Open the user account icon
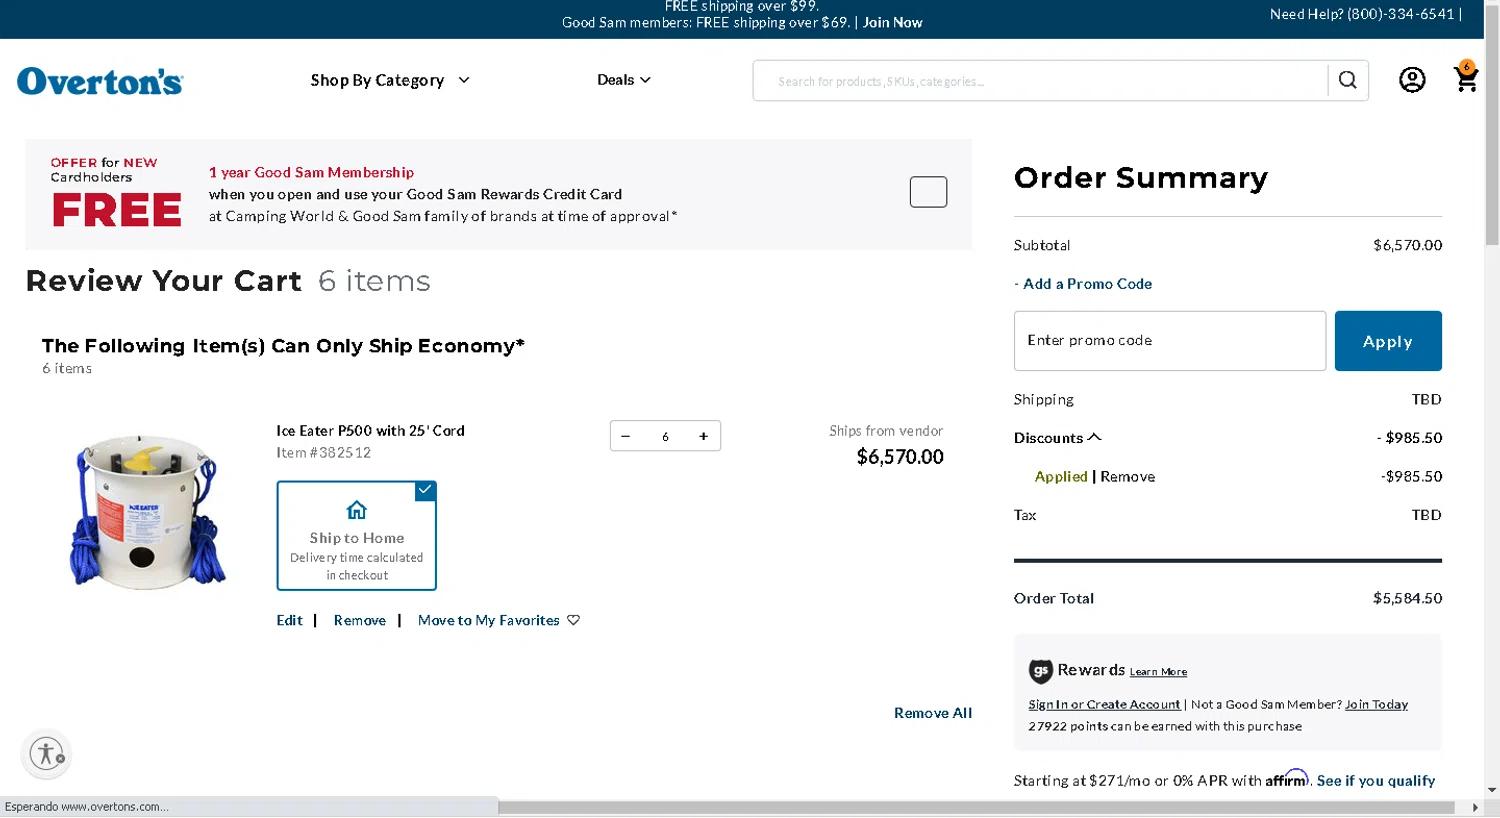This screenshot has height=818, width=1500. tap(1411, 80)
